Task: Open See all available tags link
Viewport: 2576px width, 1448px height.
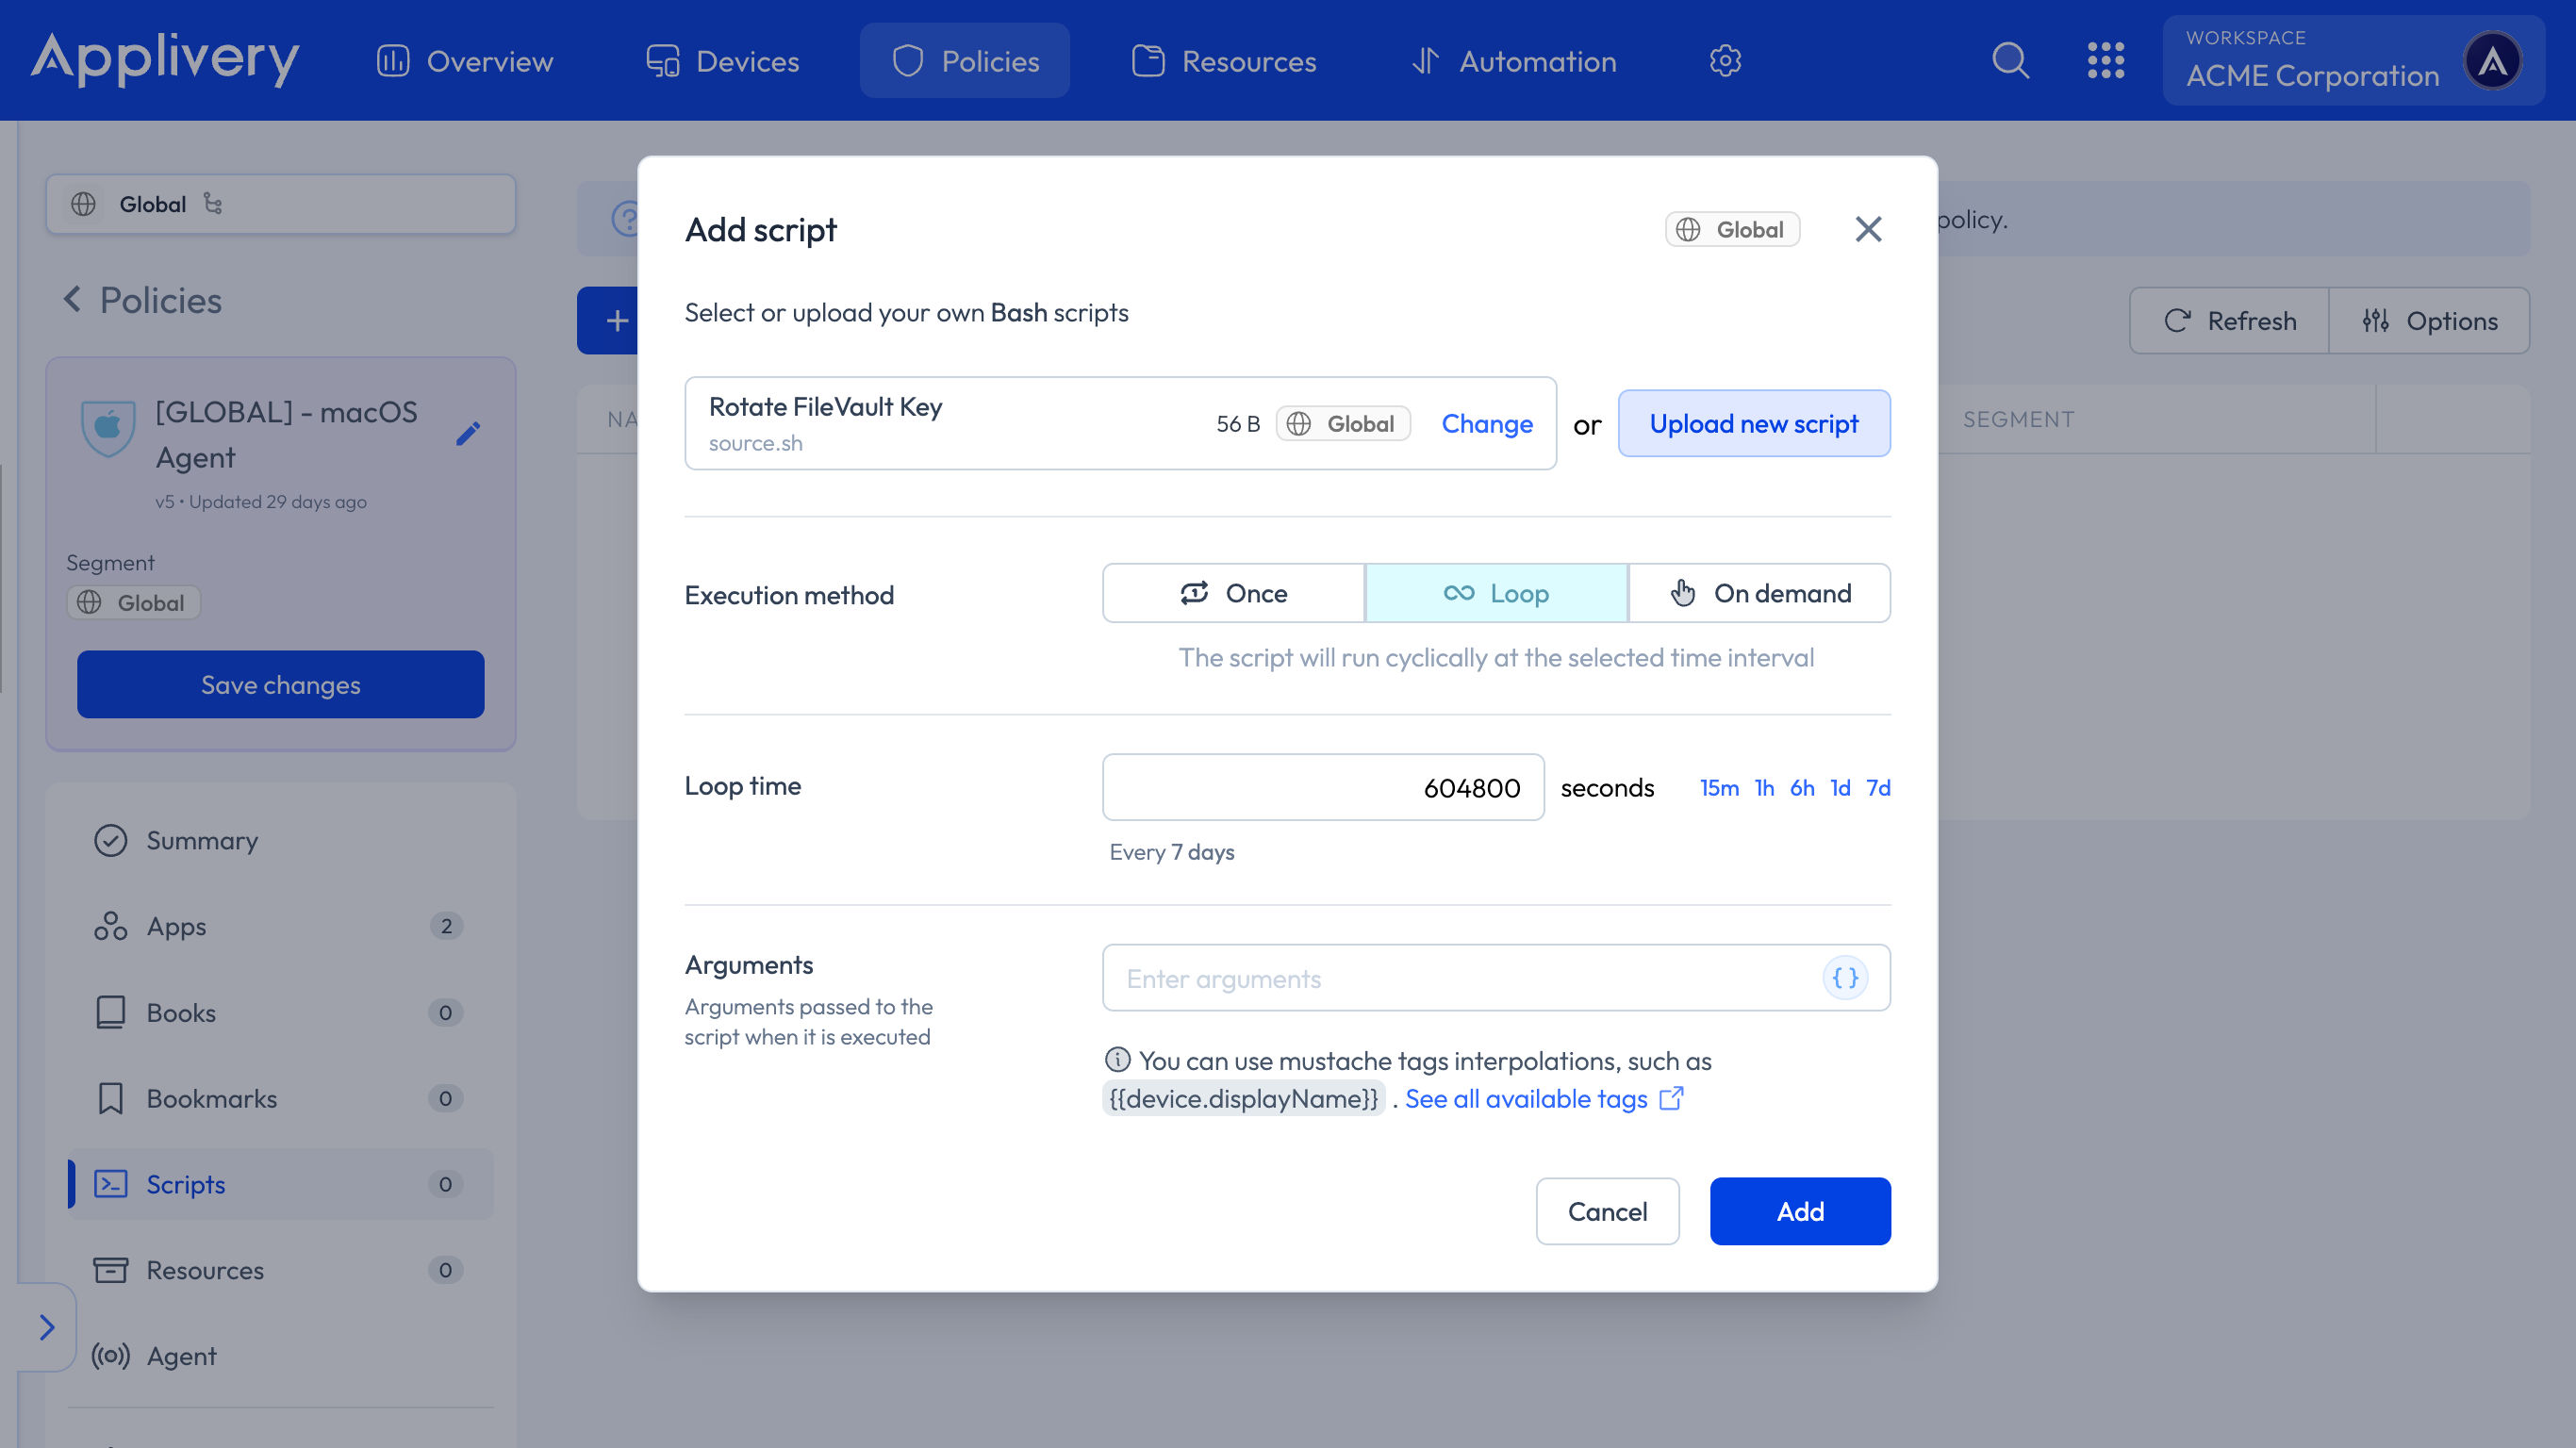Action: pyautogui.click(x=1527, y=1098)
